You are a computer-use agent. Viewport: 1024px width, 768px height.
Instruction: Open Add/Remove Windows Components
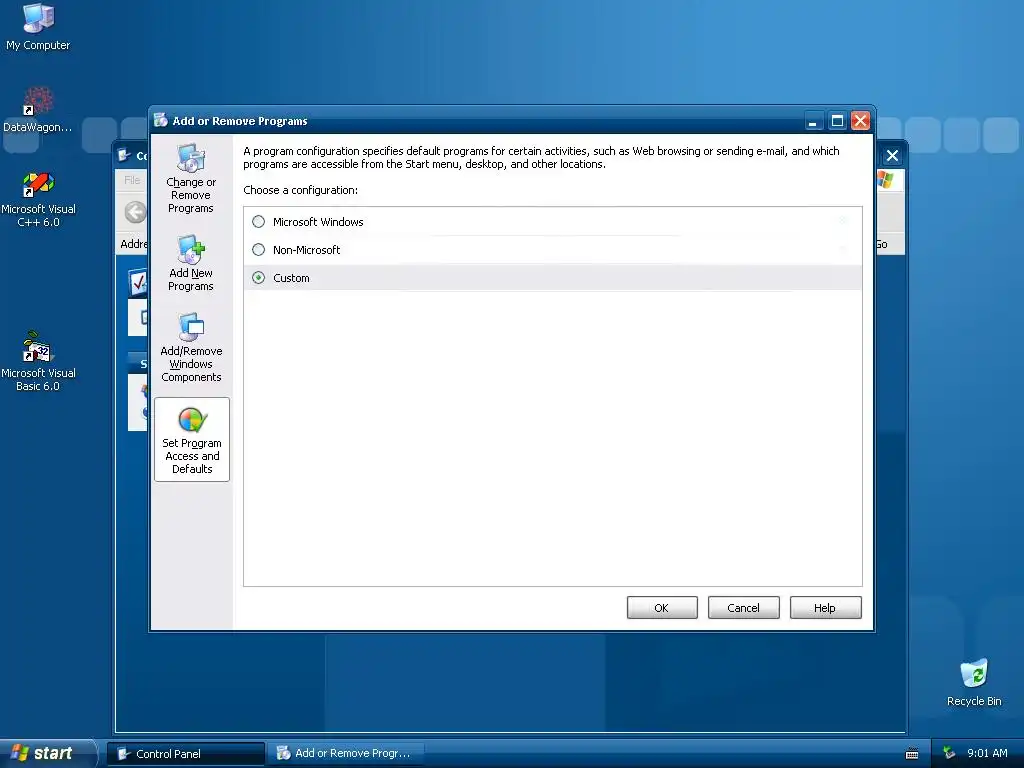[191, 347]
